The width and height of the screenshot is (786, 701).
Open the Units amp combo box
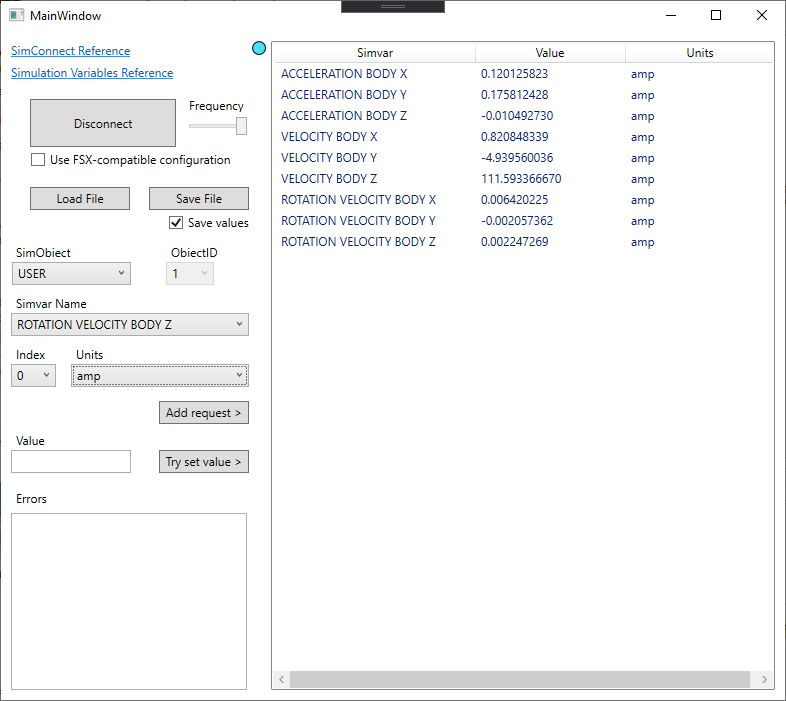tap(160, 376)
